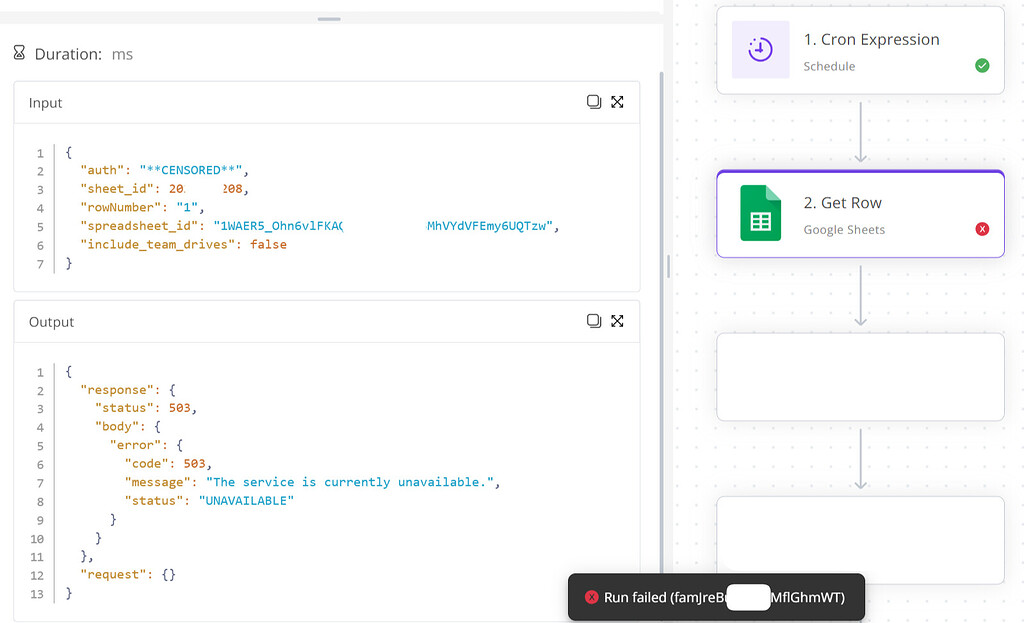Viewport: 1024px width, 623px height.
Task: Click the Google Sheets icon on Get Row
Action: [x=760, y=213]
